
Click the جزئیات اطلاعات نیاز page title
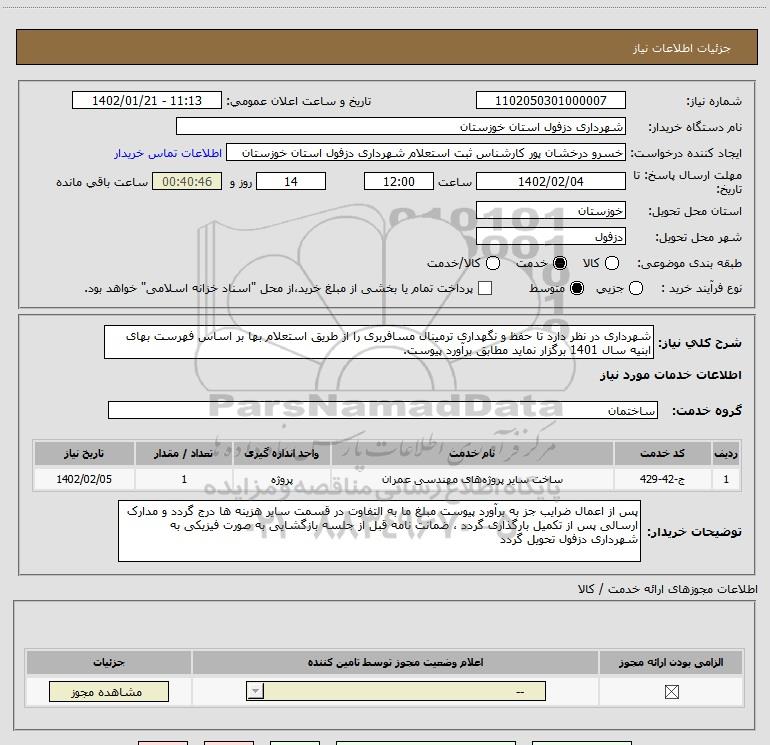(682, 48)
